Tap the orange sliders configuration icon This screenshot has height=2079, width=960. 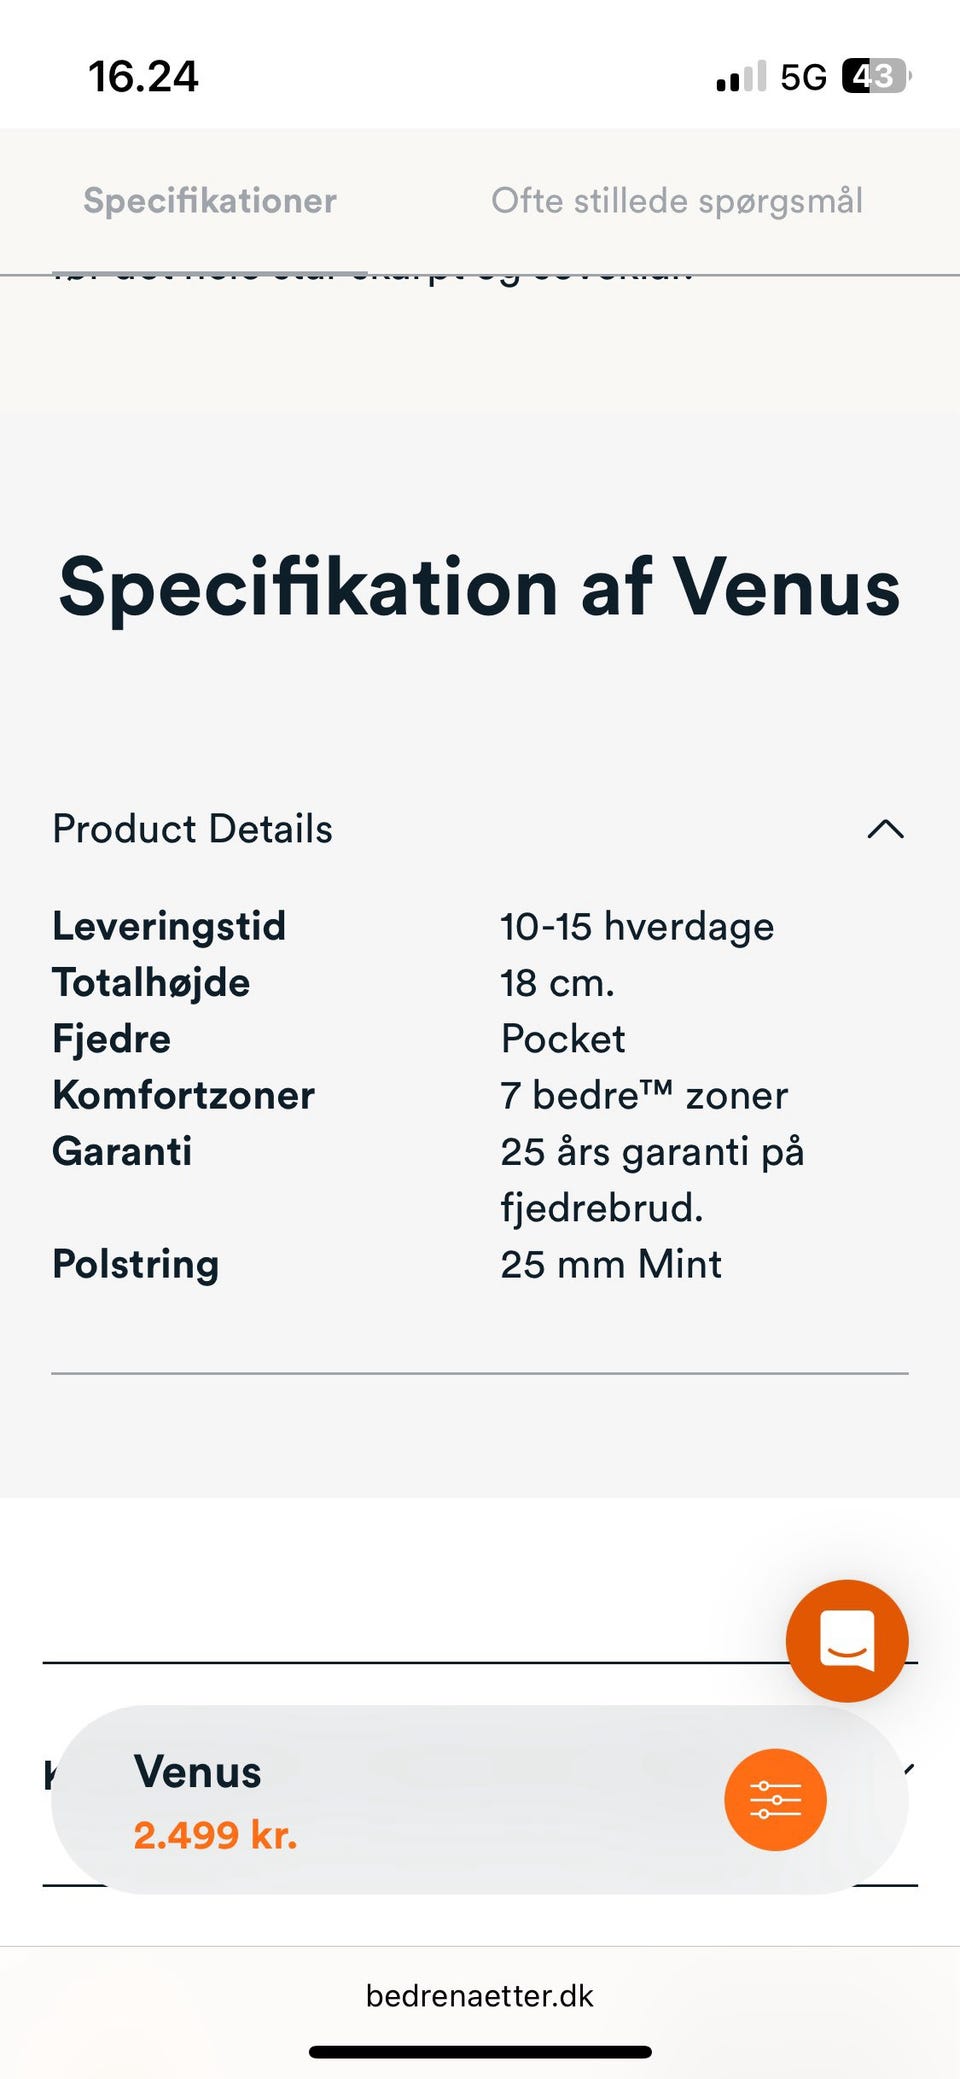pyautogui.click(x=775, y=1799)
